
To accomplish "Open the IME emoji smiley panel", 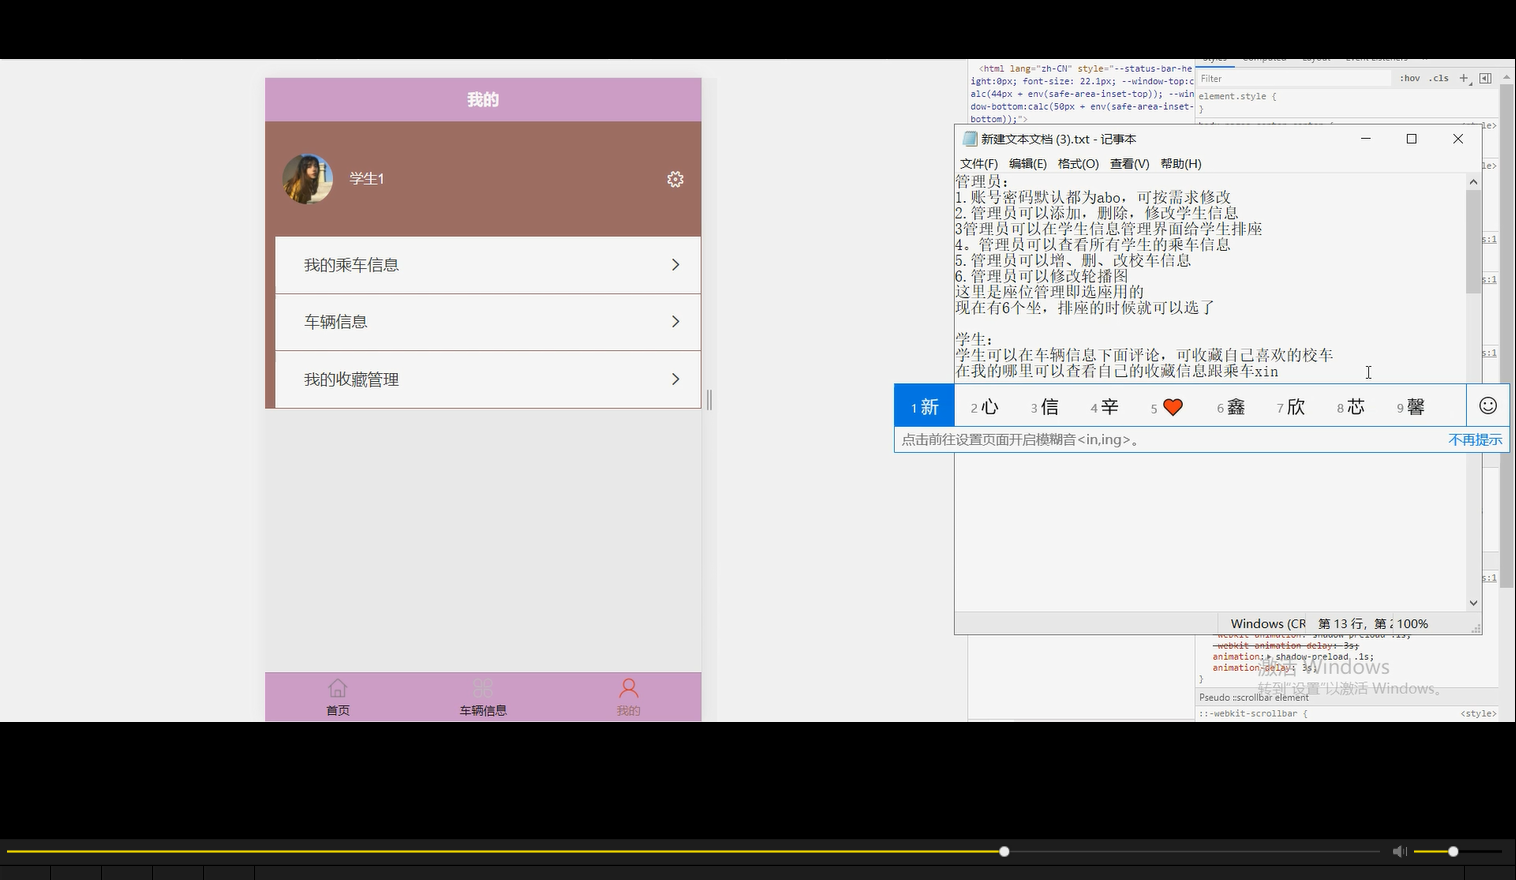I will [1488, 405].
